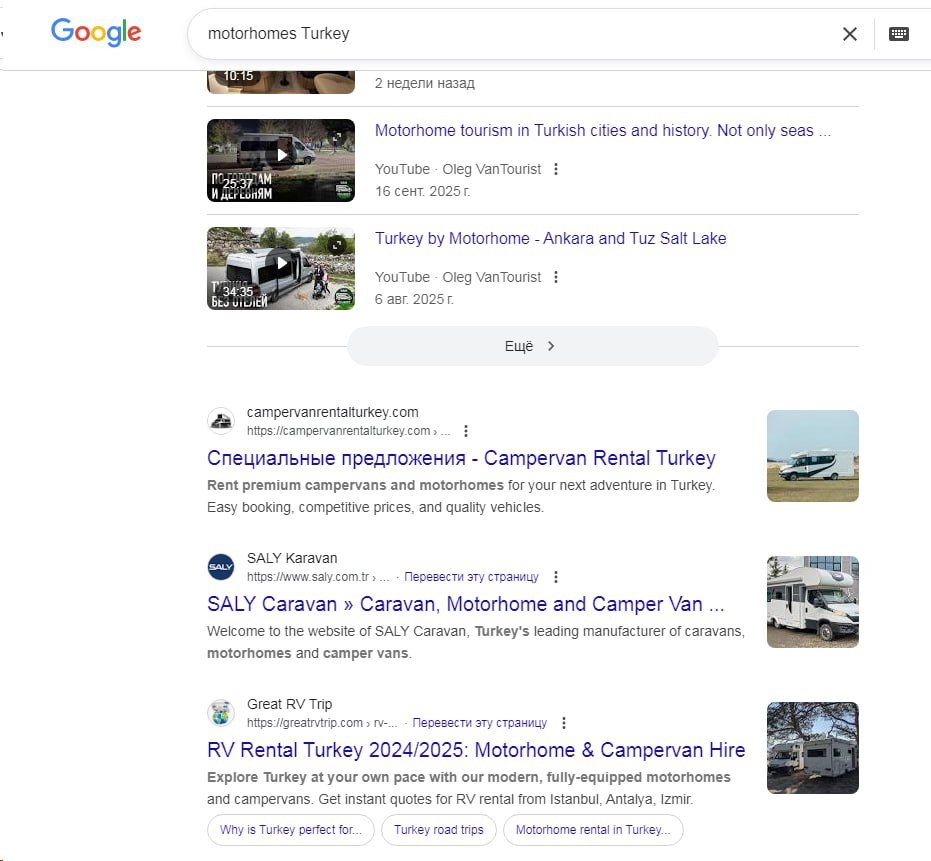
Task: Play the 25:37 Motorhome tourism video thumbnail
Action: click(281, 160)
